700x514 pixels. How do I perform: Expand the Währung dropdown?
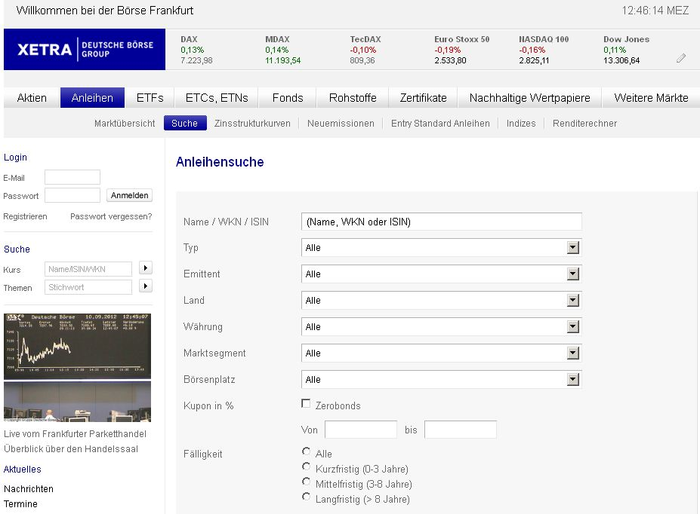click(441, 326)
